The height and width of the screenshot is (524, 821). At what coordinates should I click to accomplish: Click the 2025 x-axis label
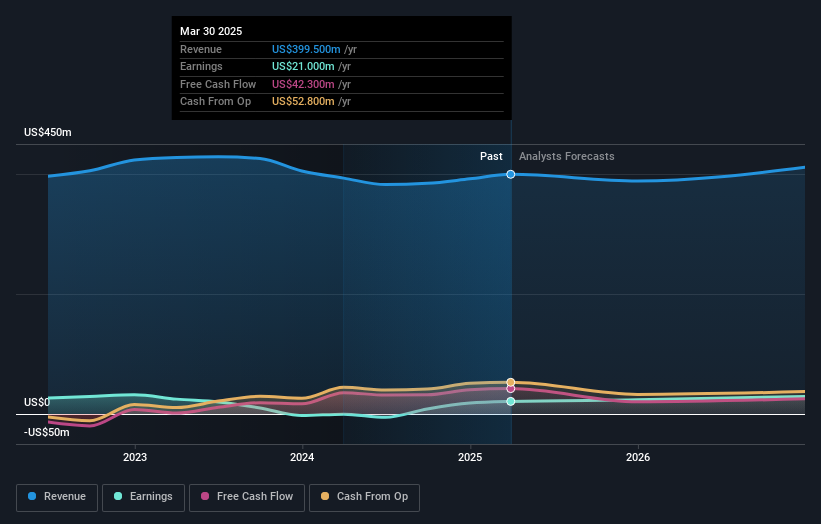pyautogui.click(x=470, y=458)
